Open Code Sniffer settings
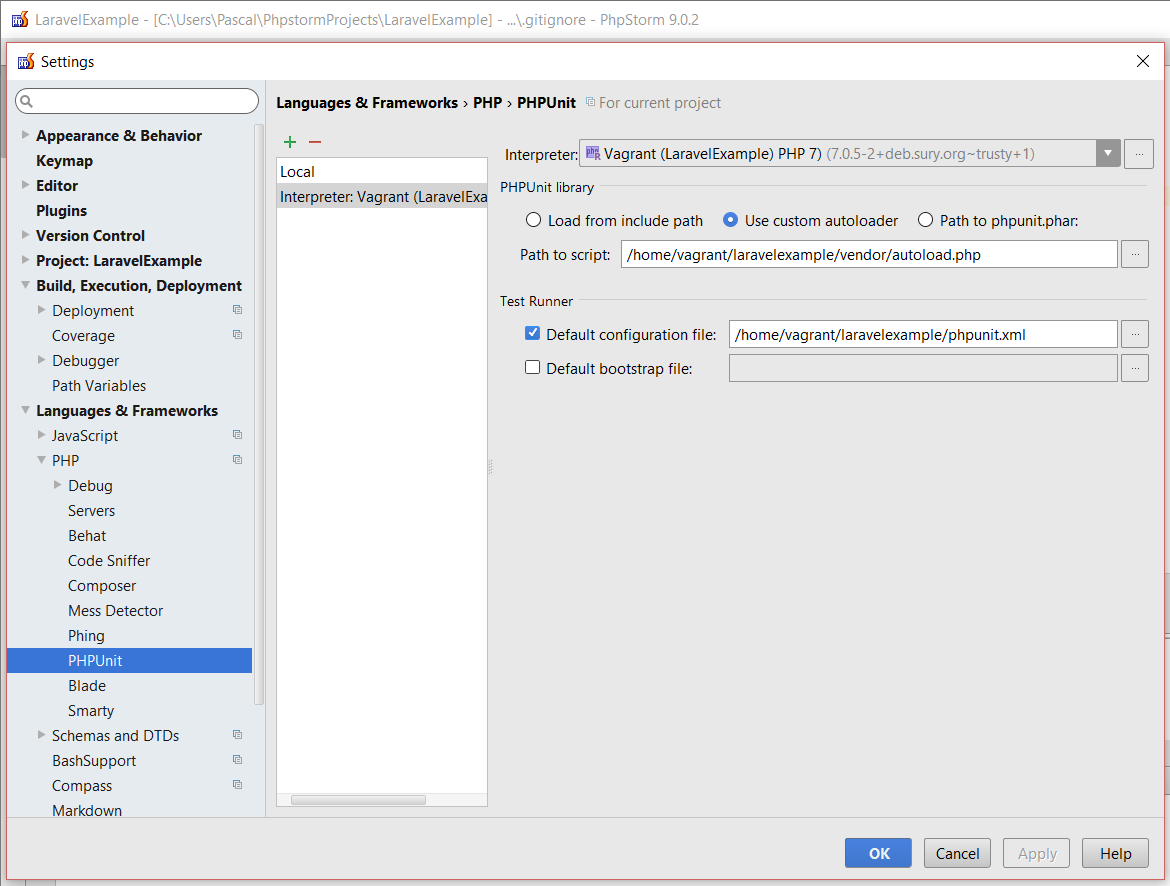This screenshot has height=886, width=1170. (109, 561)
